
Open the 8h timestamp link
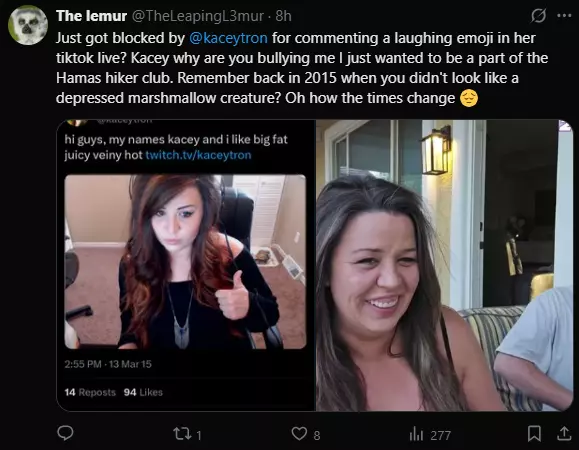[x=284, y=16]
